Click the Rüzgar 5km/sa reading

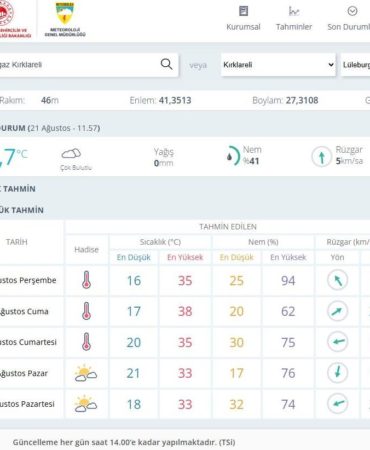tap(349, 155)
